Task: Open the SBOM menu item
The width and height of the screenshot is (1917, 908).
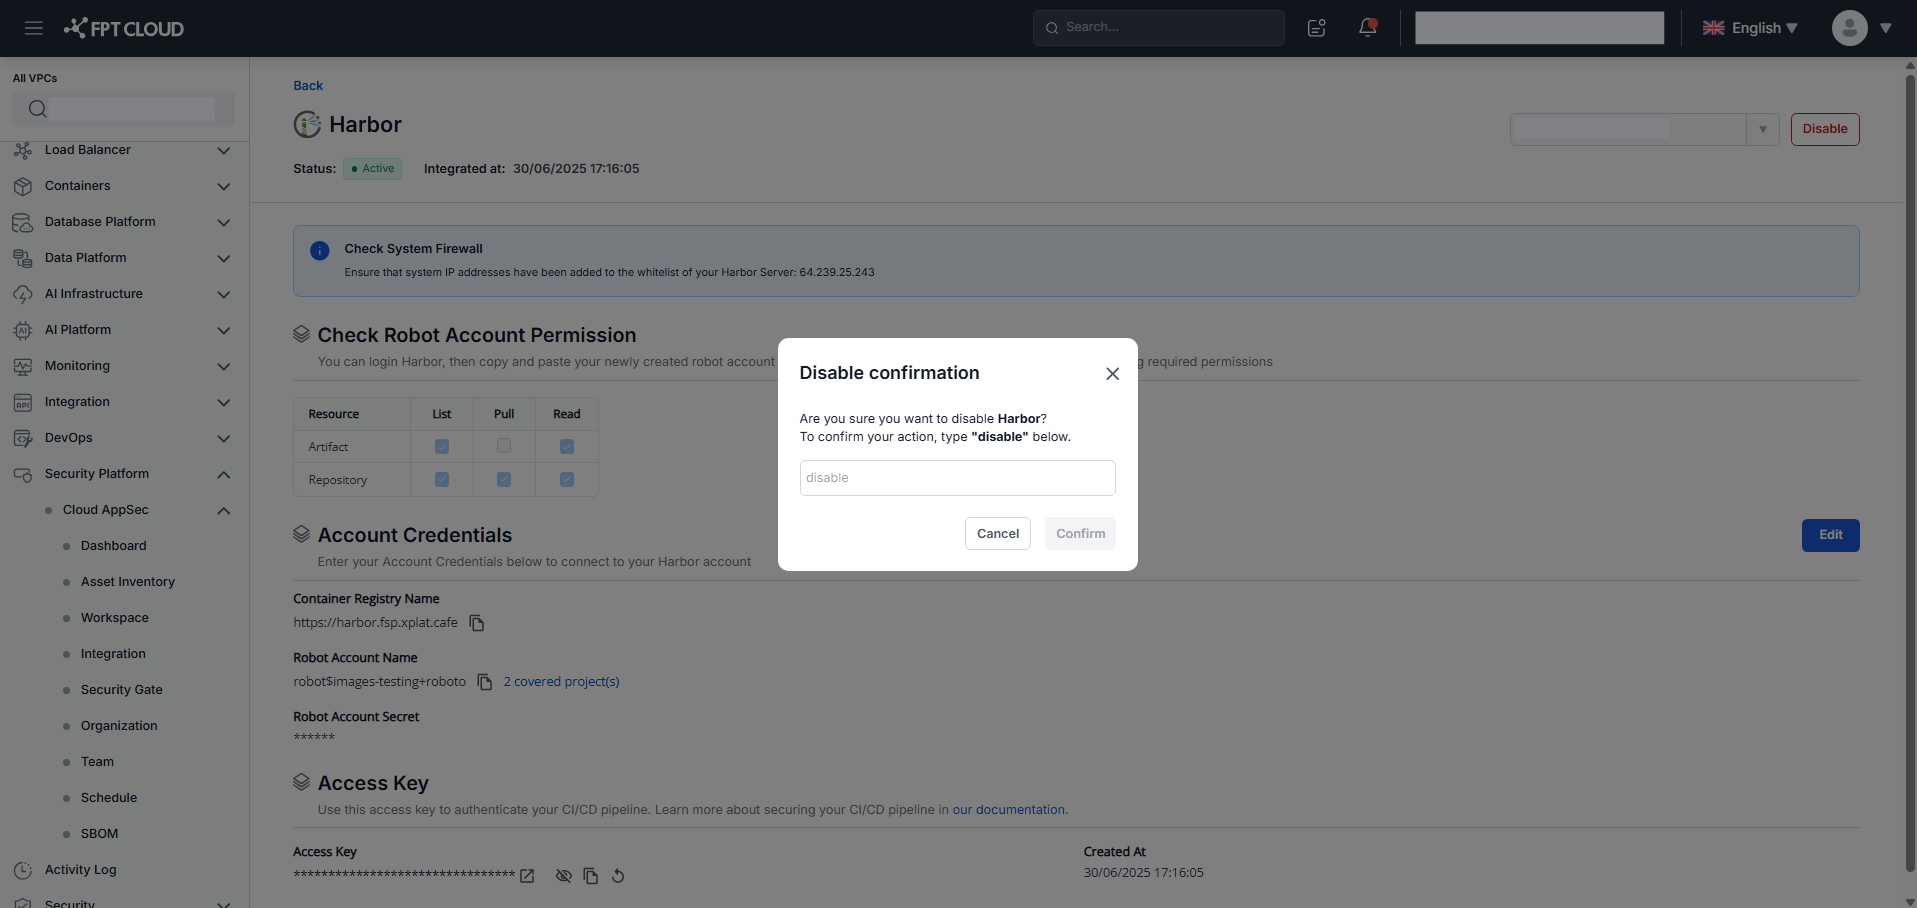Action: pyautogui.click(x=99, y=834)
